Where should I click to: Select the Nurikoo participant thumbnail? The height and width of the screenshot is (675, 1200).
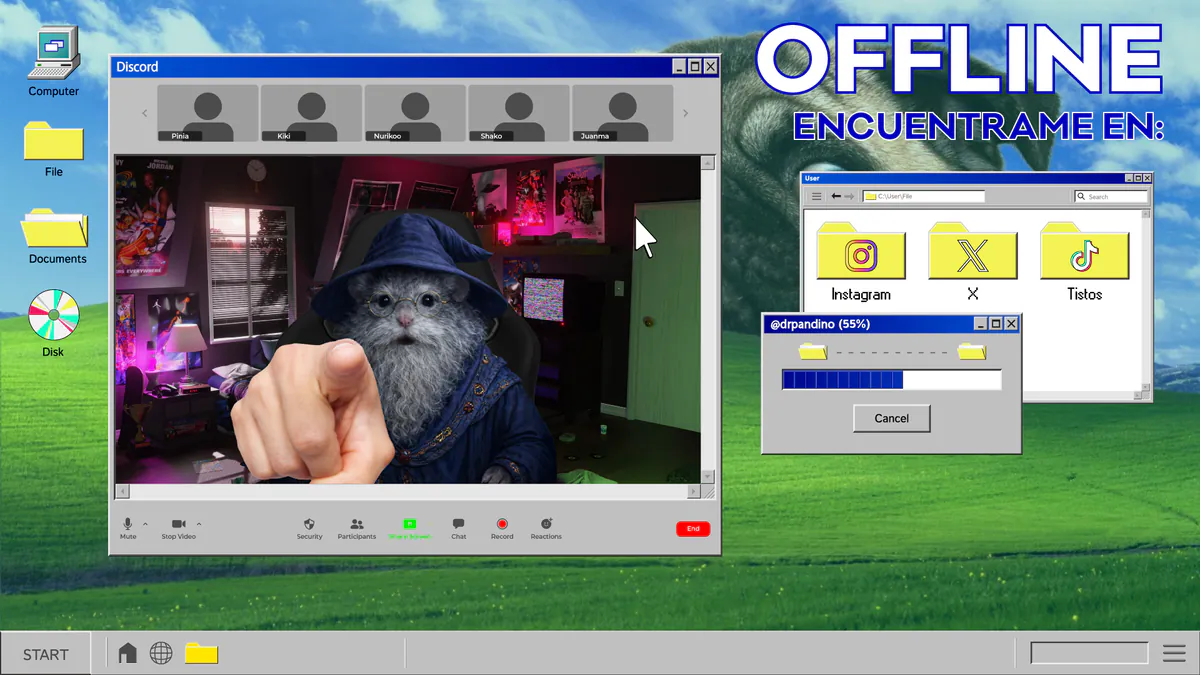(415, 113)
